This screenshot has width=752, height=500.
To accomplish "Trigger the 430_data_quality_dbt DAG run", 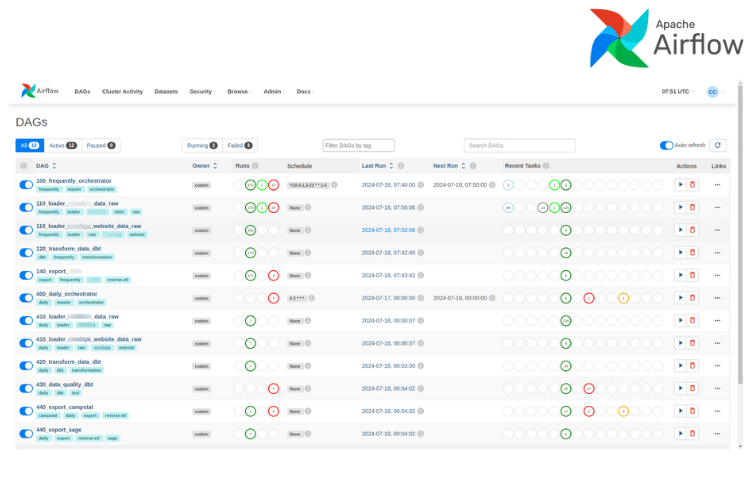I will (680, 388).
